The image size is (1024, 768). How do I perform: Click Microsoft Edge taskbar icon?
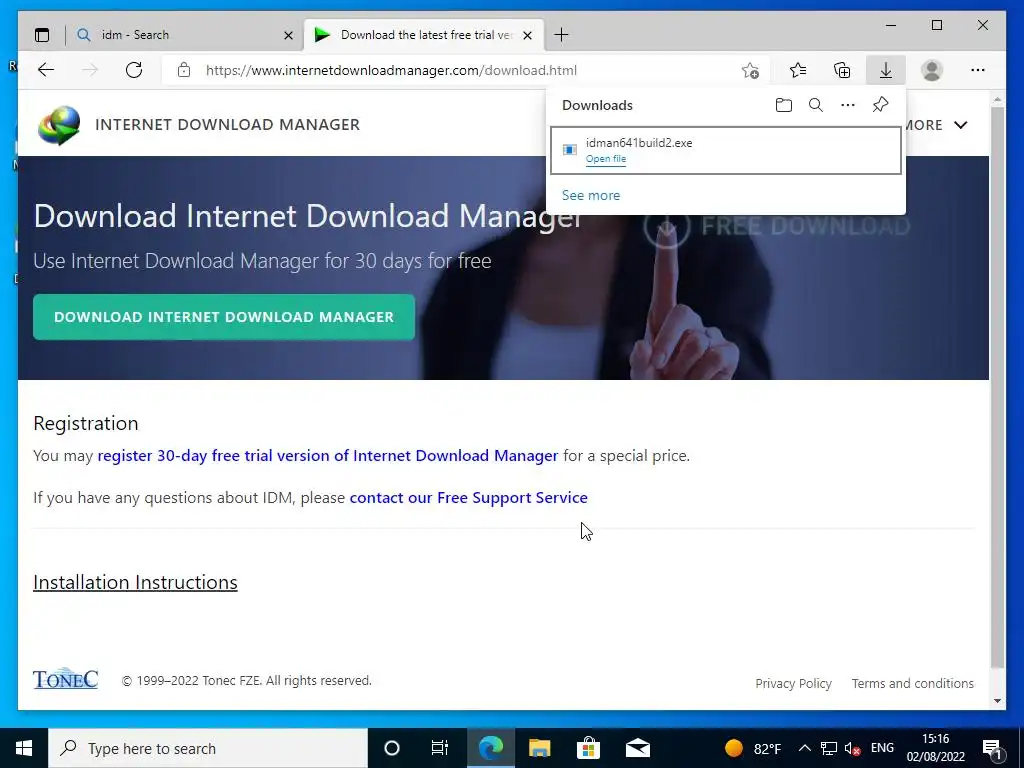tap(490, 748)
